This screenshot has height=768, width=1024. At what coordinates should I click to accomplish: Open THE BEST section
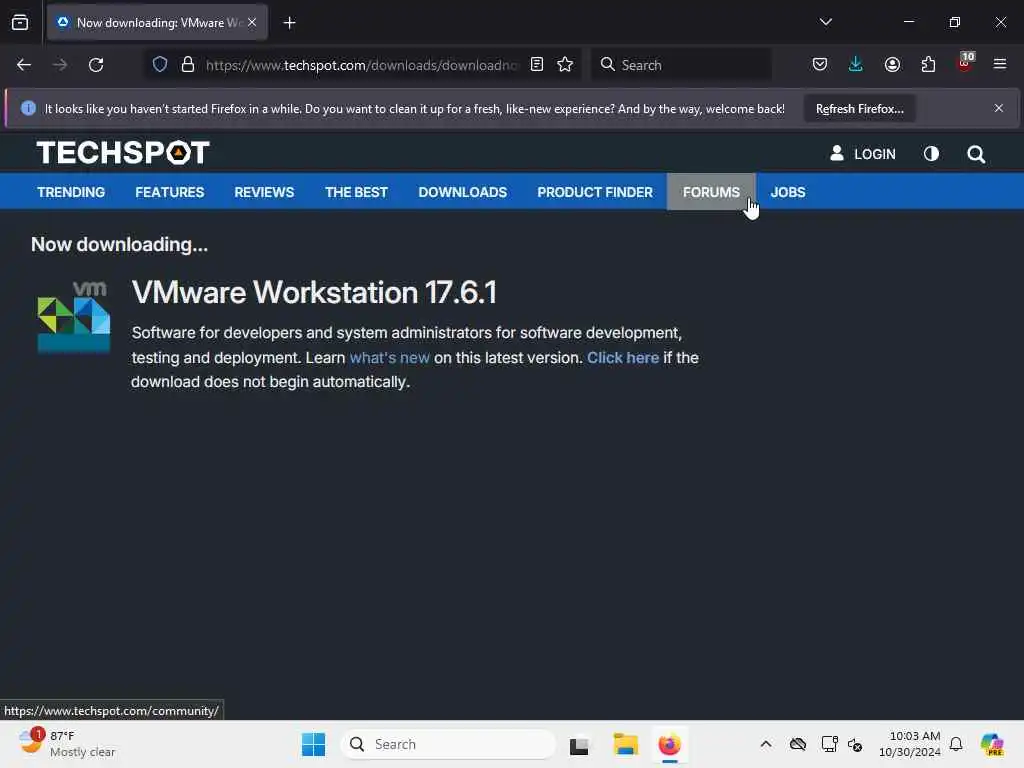[357, 192]
